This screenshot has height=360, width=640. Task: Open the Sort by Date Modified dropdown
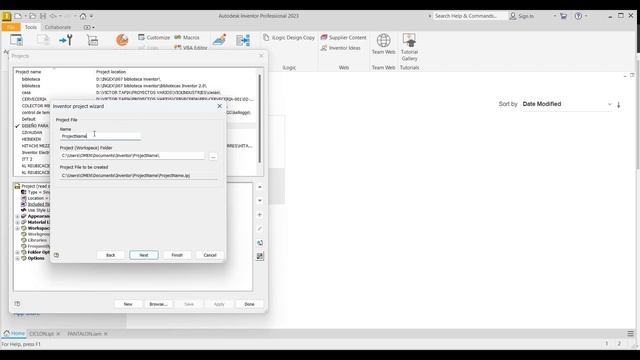point(567,104)
